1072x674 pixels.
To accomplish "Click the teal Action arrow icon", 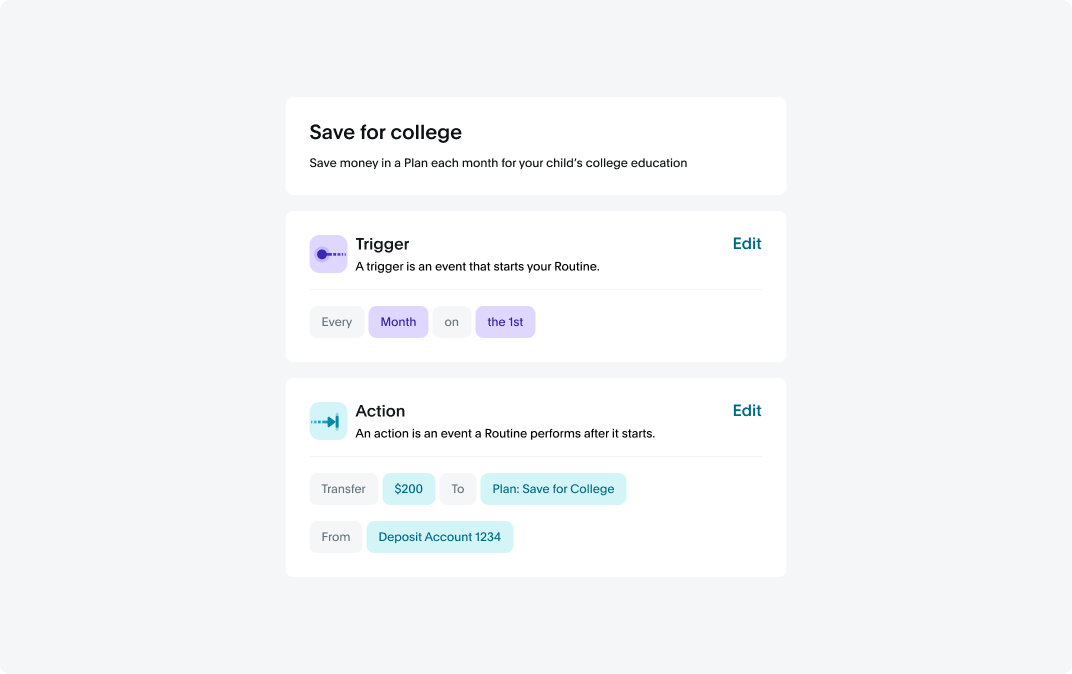I will click(328, 421).
